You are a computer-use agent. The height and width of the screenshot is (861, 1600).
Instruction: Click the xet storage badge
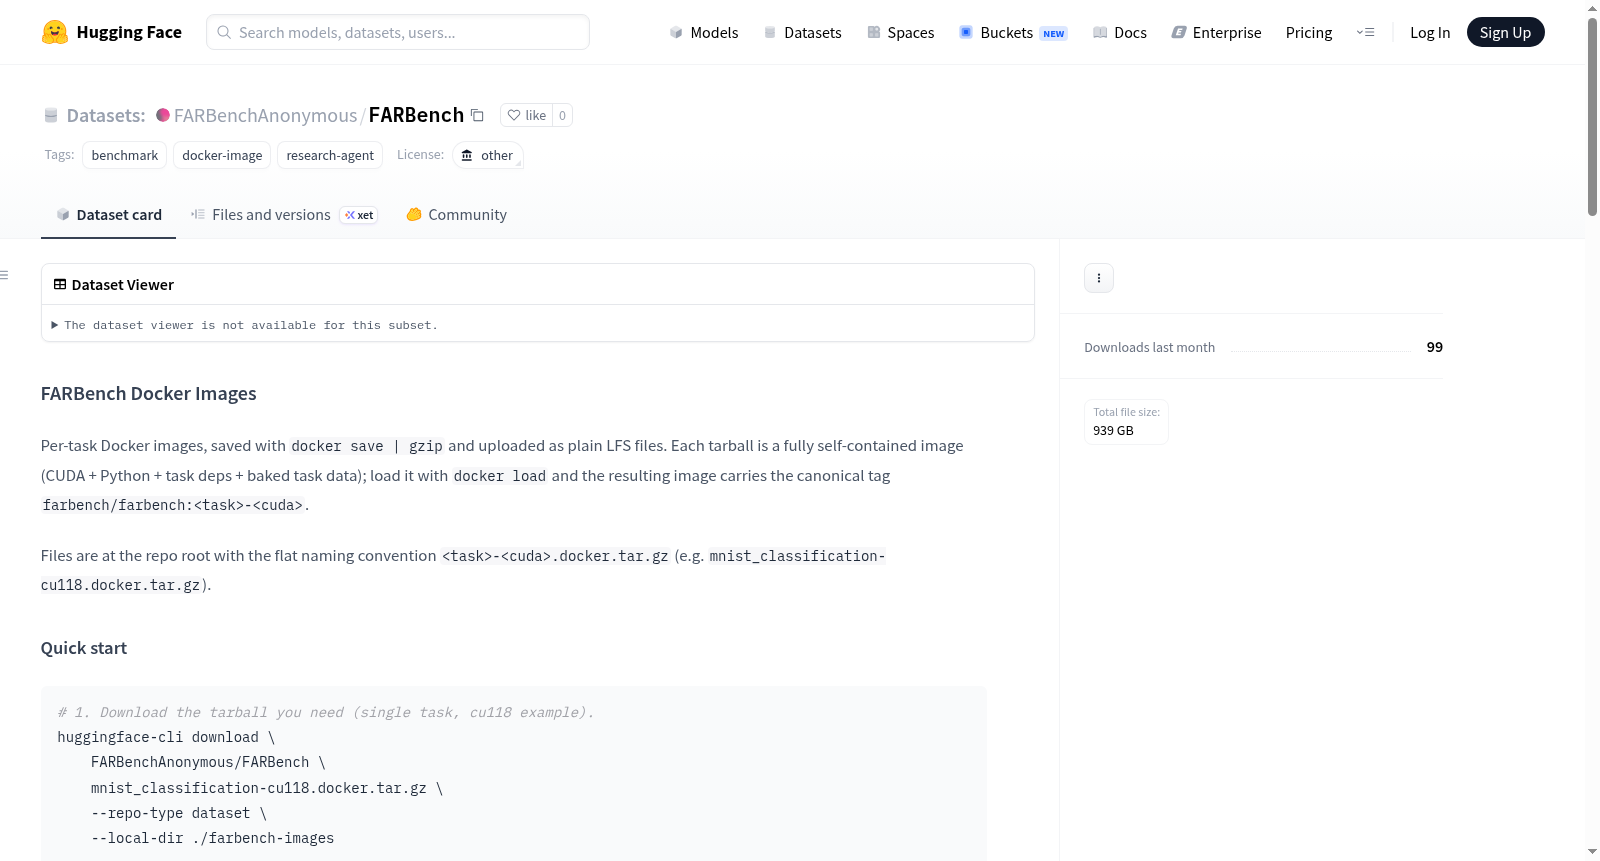359,215
